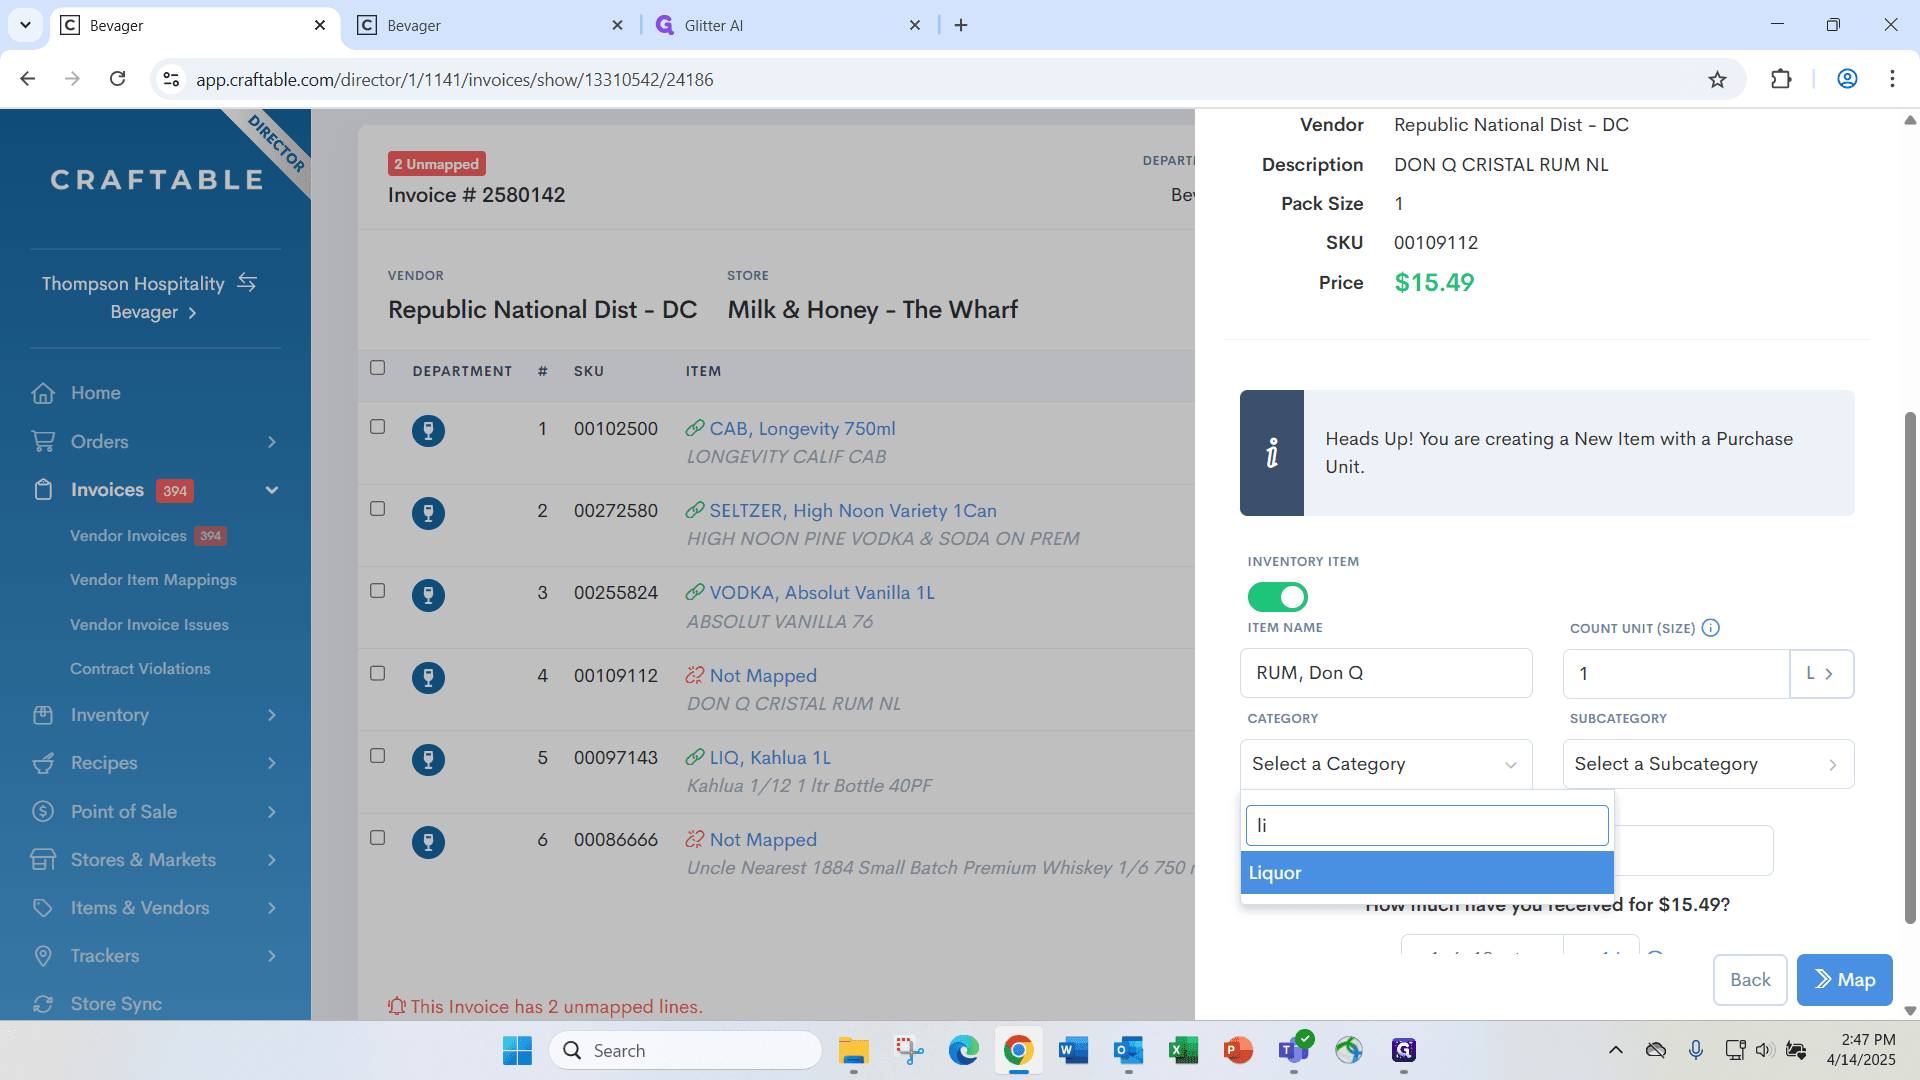Image resolution: width=1920 pixels, height=1080 pixels.
Task: Check the box for SKU 00086666
Action: point(377,838)
